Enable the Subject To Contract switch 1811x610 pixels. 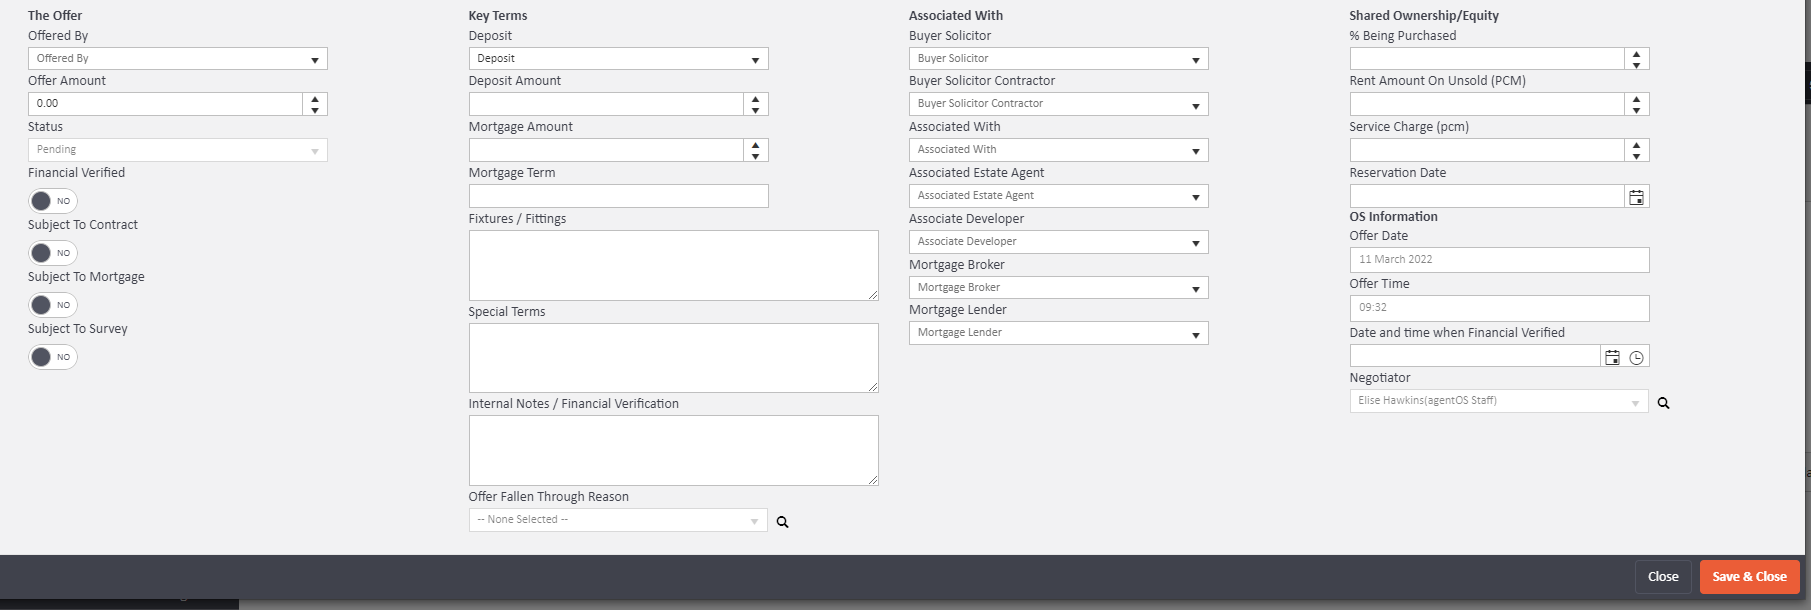(52, 253)
